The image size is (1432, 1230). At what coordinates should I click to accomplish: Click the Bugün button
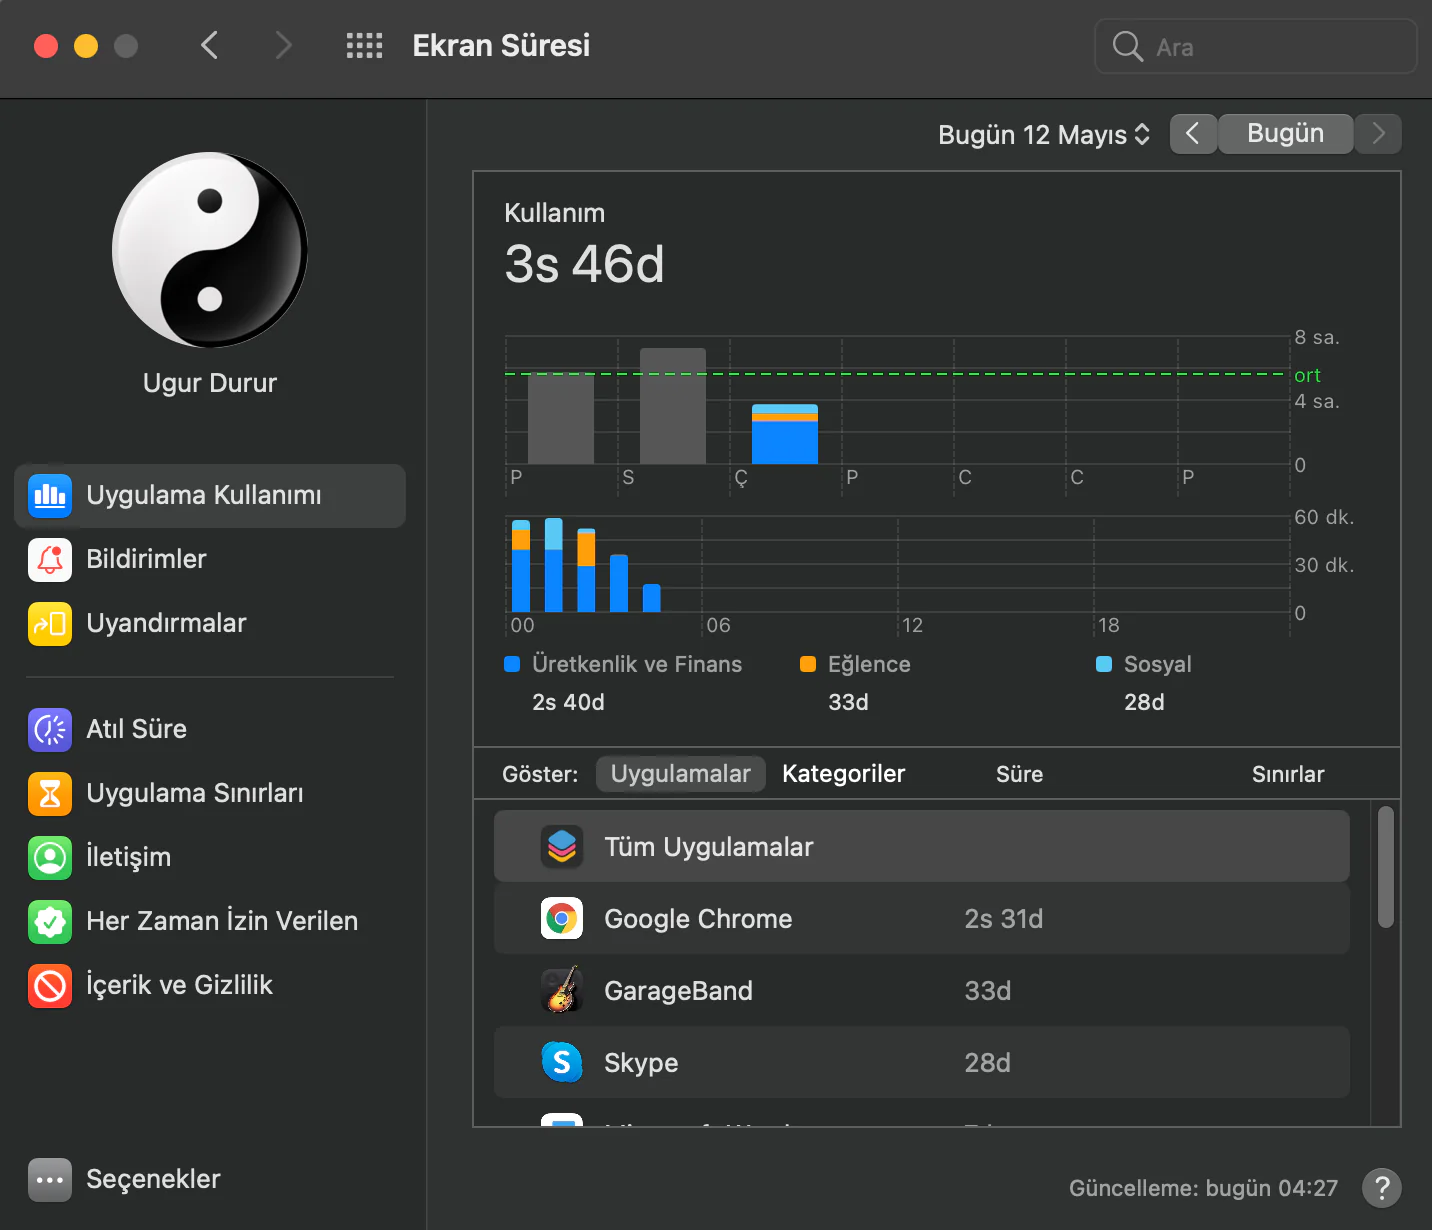coord(1285,134)
